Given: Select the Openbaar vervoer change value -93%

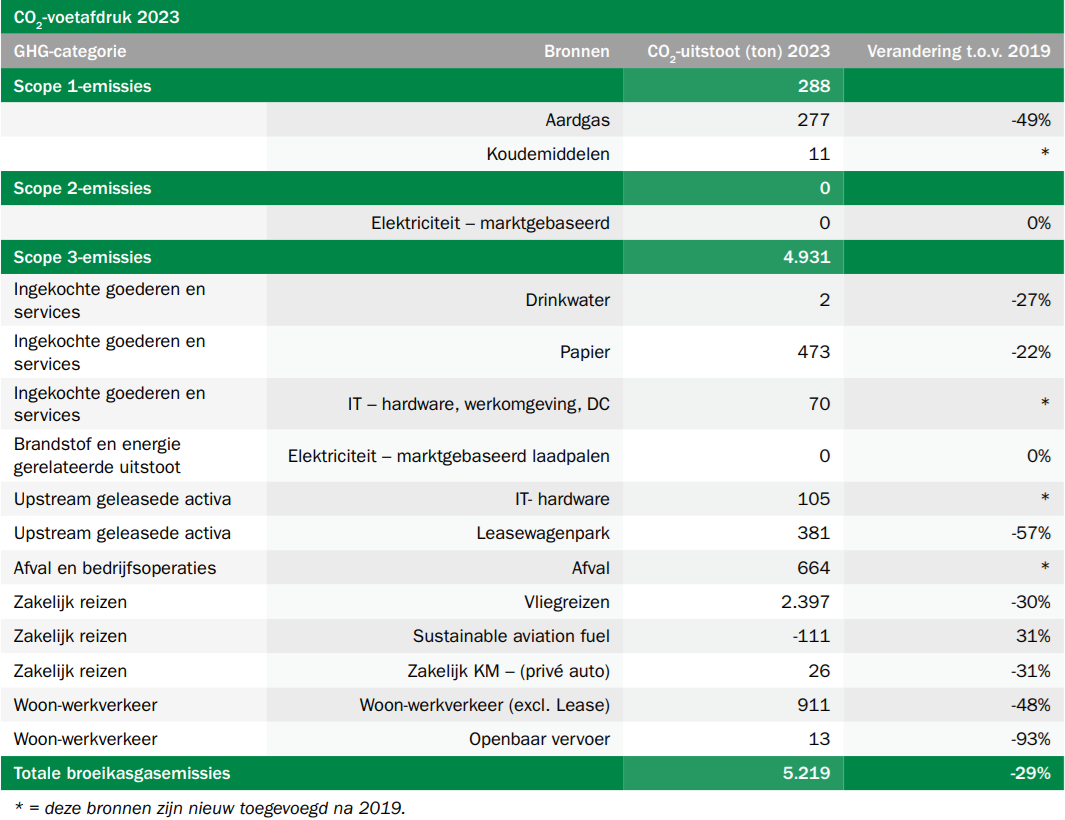Looking at the screenshot, I should click(1030, 739).
